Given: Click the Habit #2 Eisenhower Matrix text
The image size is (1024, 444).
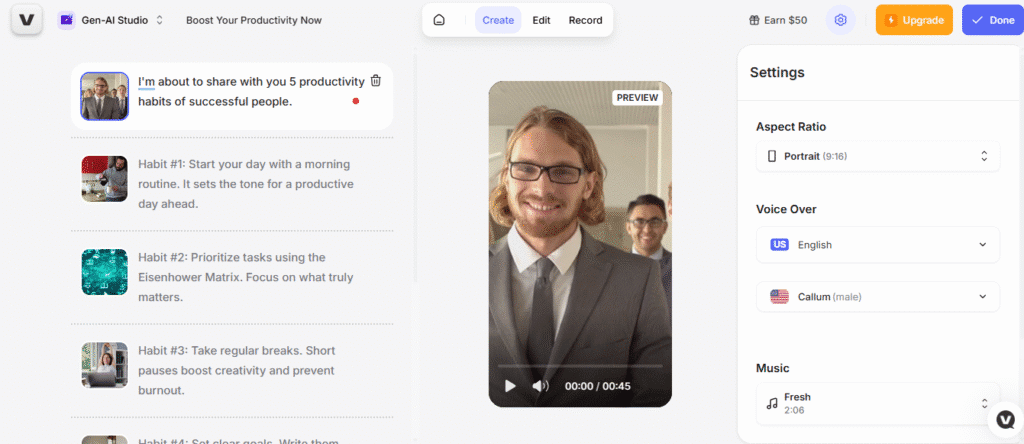Looking at the screenshot, I should 246,277.
